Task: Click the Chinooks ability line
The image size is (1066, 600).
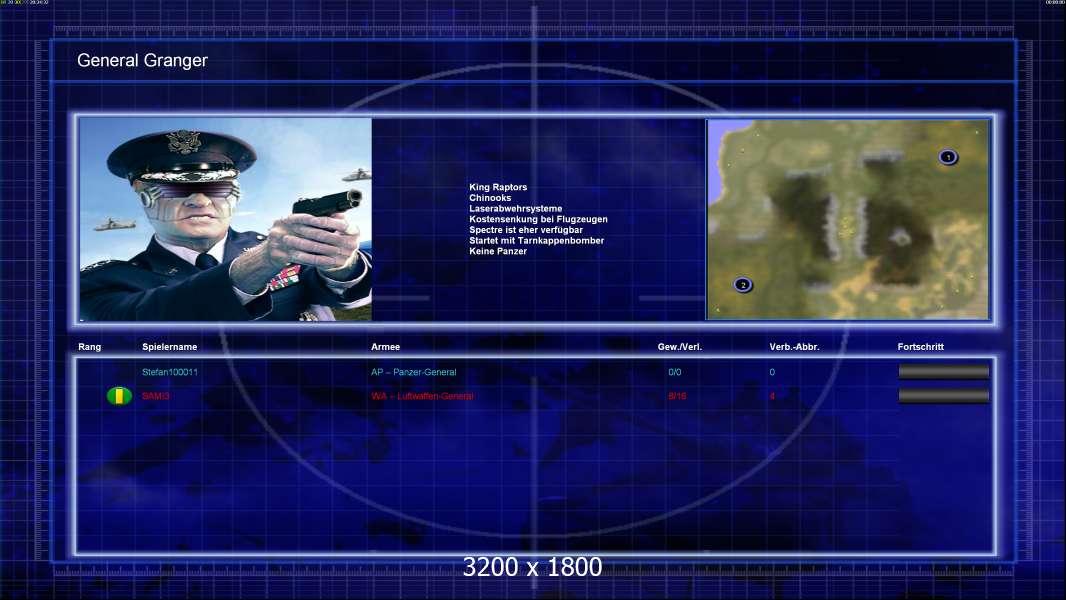Action: coord(490,198)
